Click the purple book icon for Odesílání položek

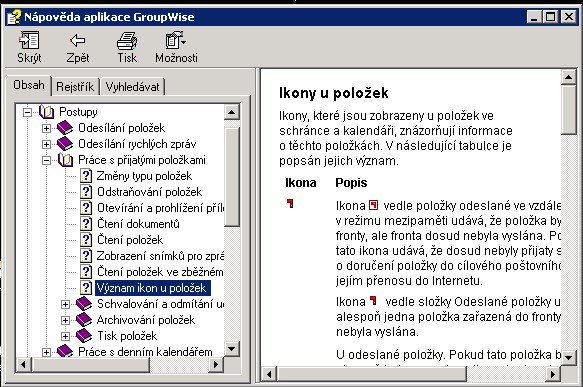(x=65, y=128)
